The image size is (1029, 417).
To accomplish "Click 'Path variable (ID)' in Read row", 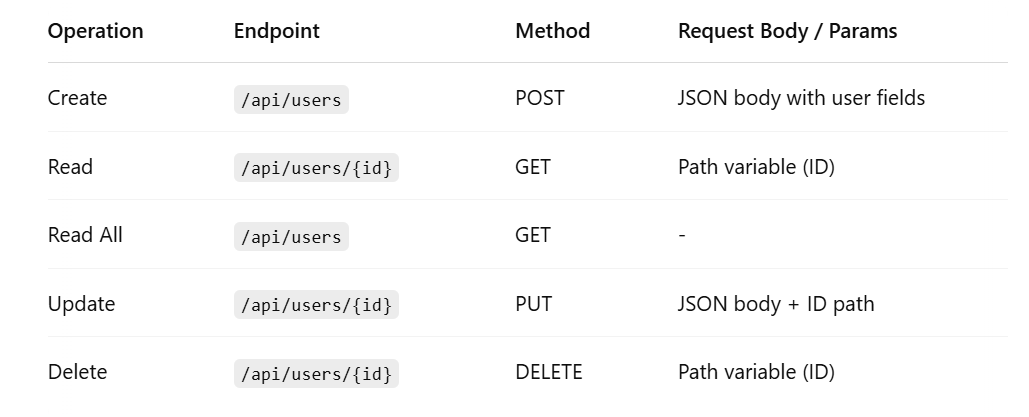I will [x=756, y=167].
